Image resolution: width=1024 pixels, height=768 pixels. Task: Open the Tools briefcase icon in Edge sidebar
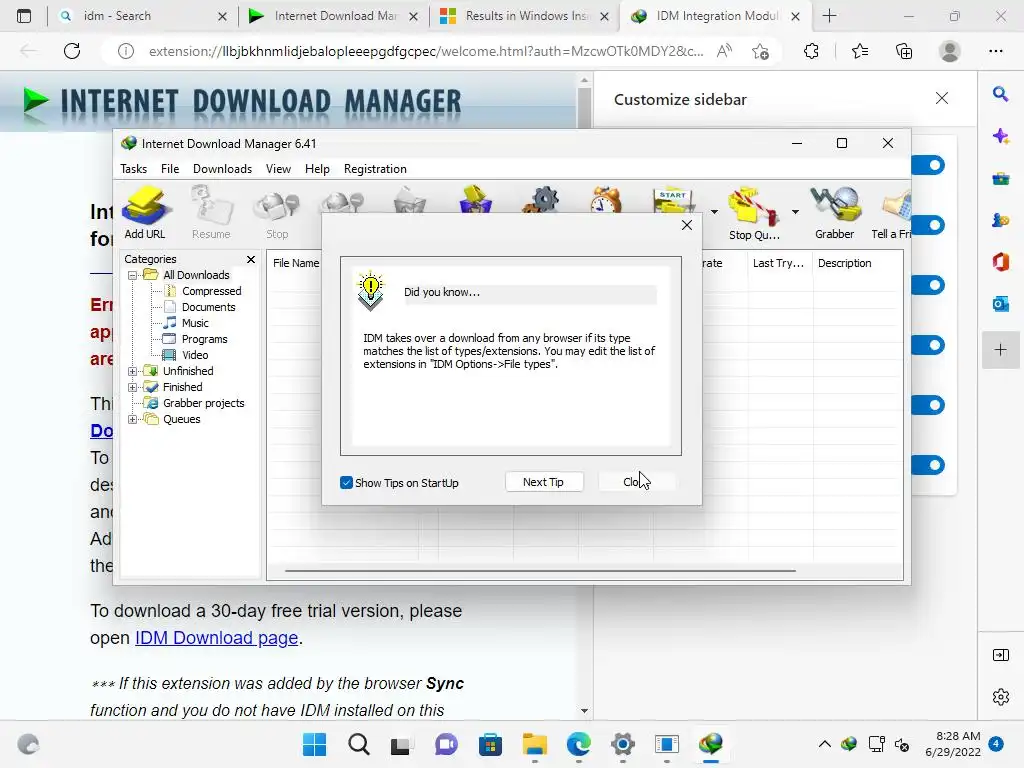point(1000,178)
